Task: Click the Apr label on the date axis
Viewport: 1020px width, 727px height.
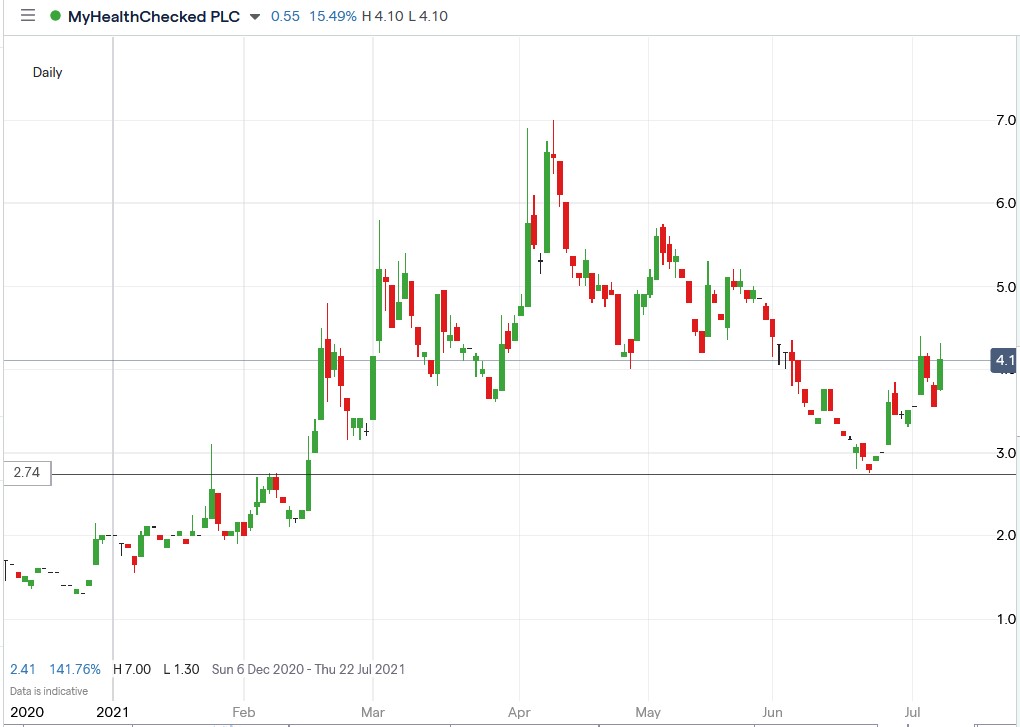Action: [x=518, y=712]
